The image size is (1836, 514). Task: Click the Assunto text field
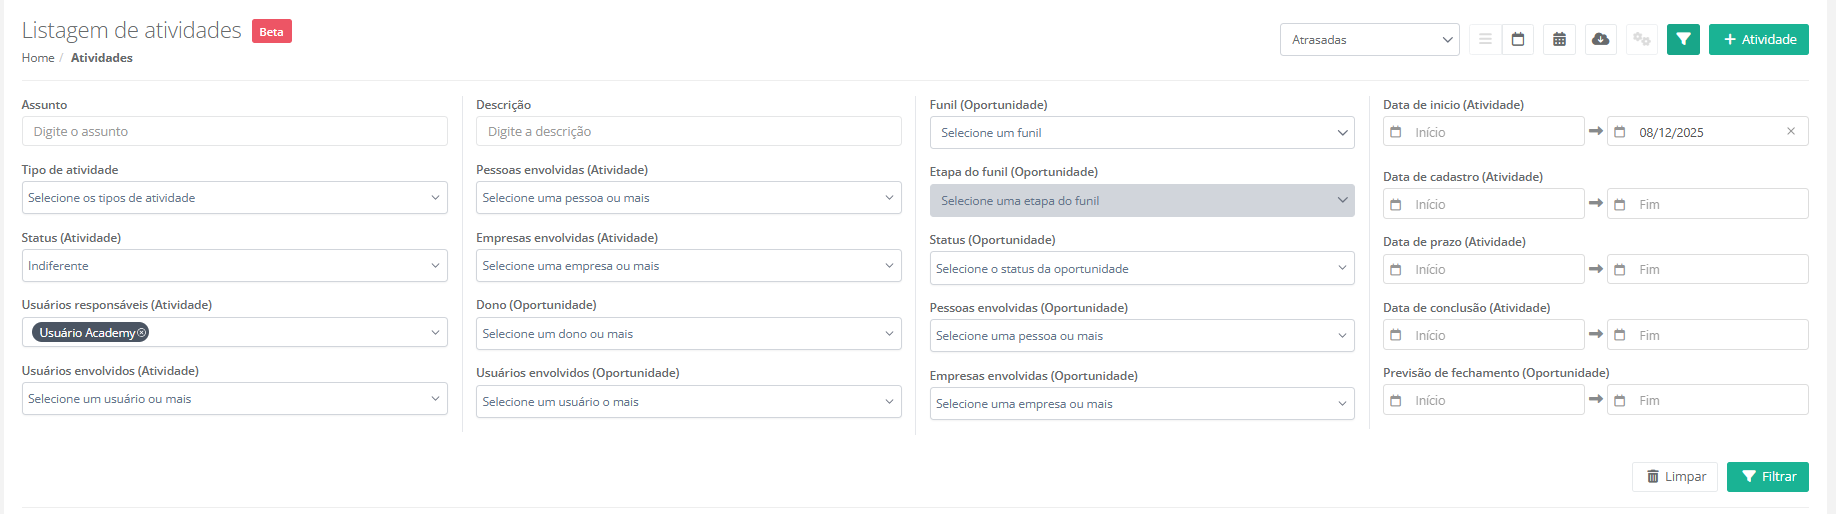(x=234, y=131)
